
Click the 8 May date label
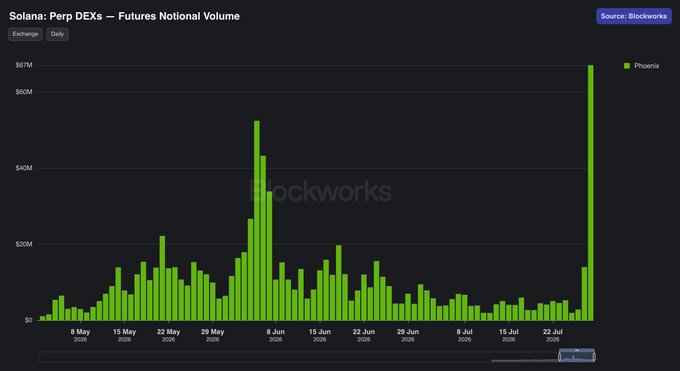pos(80,335)
